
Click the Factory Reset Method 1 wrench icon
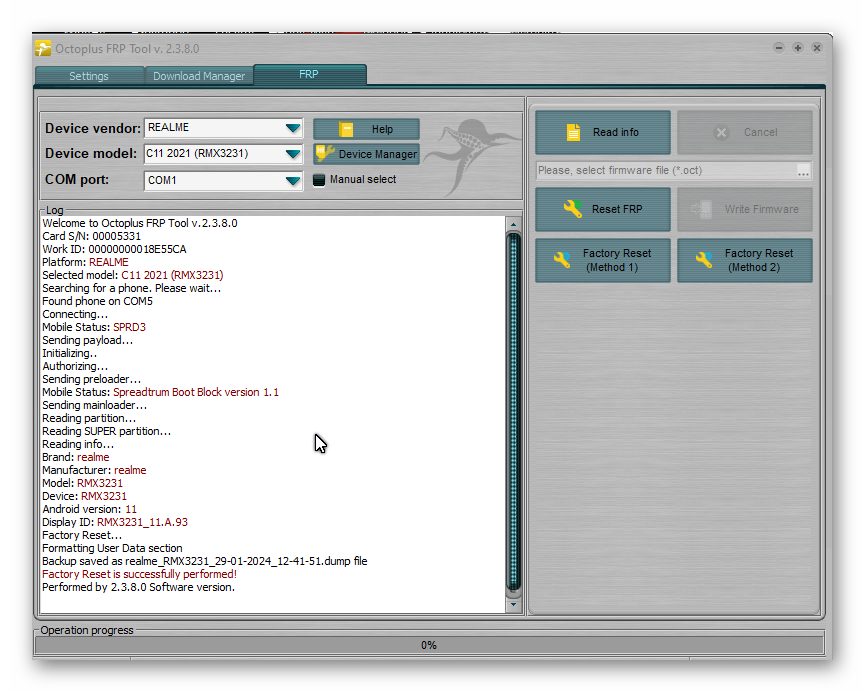tap(562, 260)
